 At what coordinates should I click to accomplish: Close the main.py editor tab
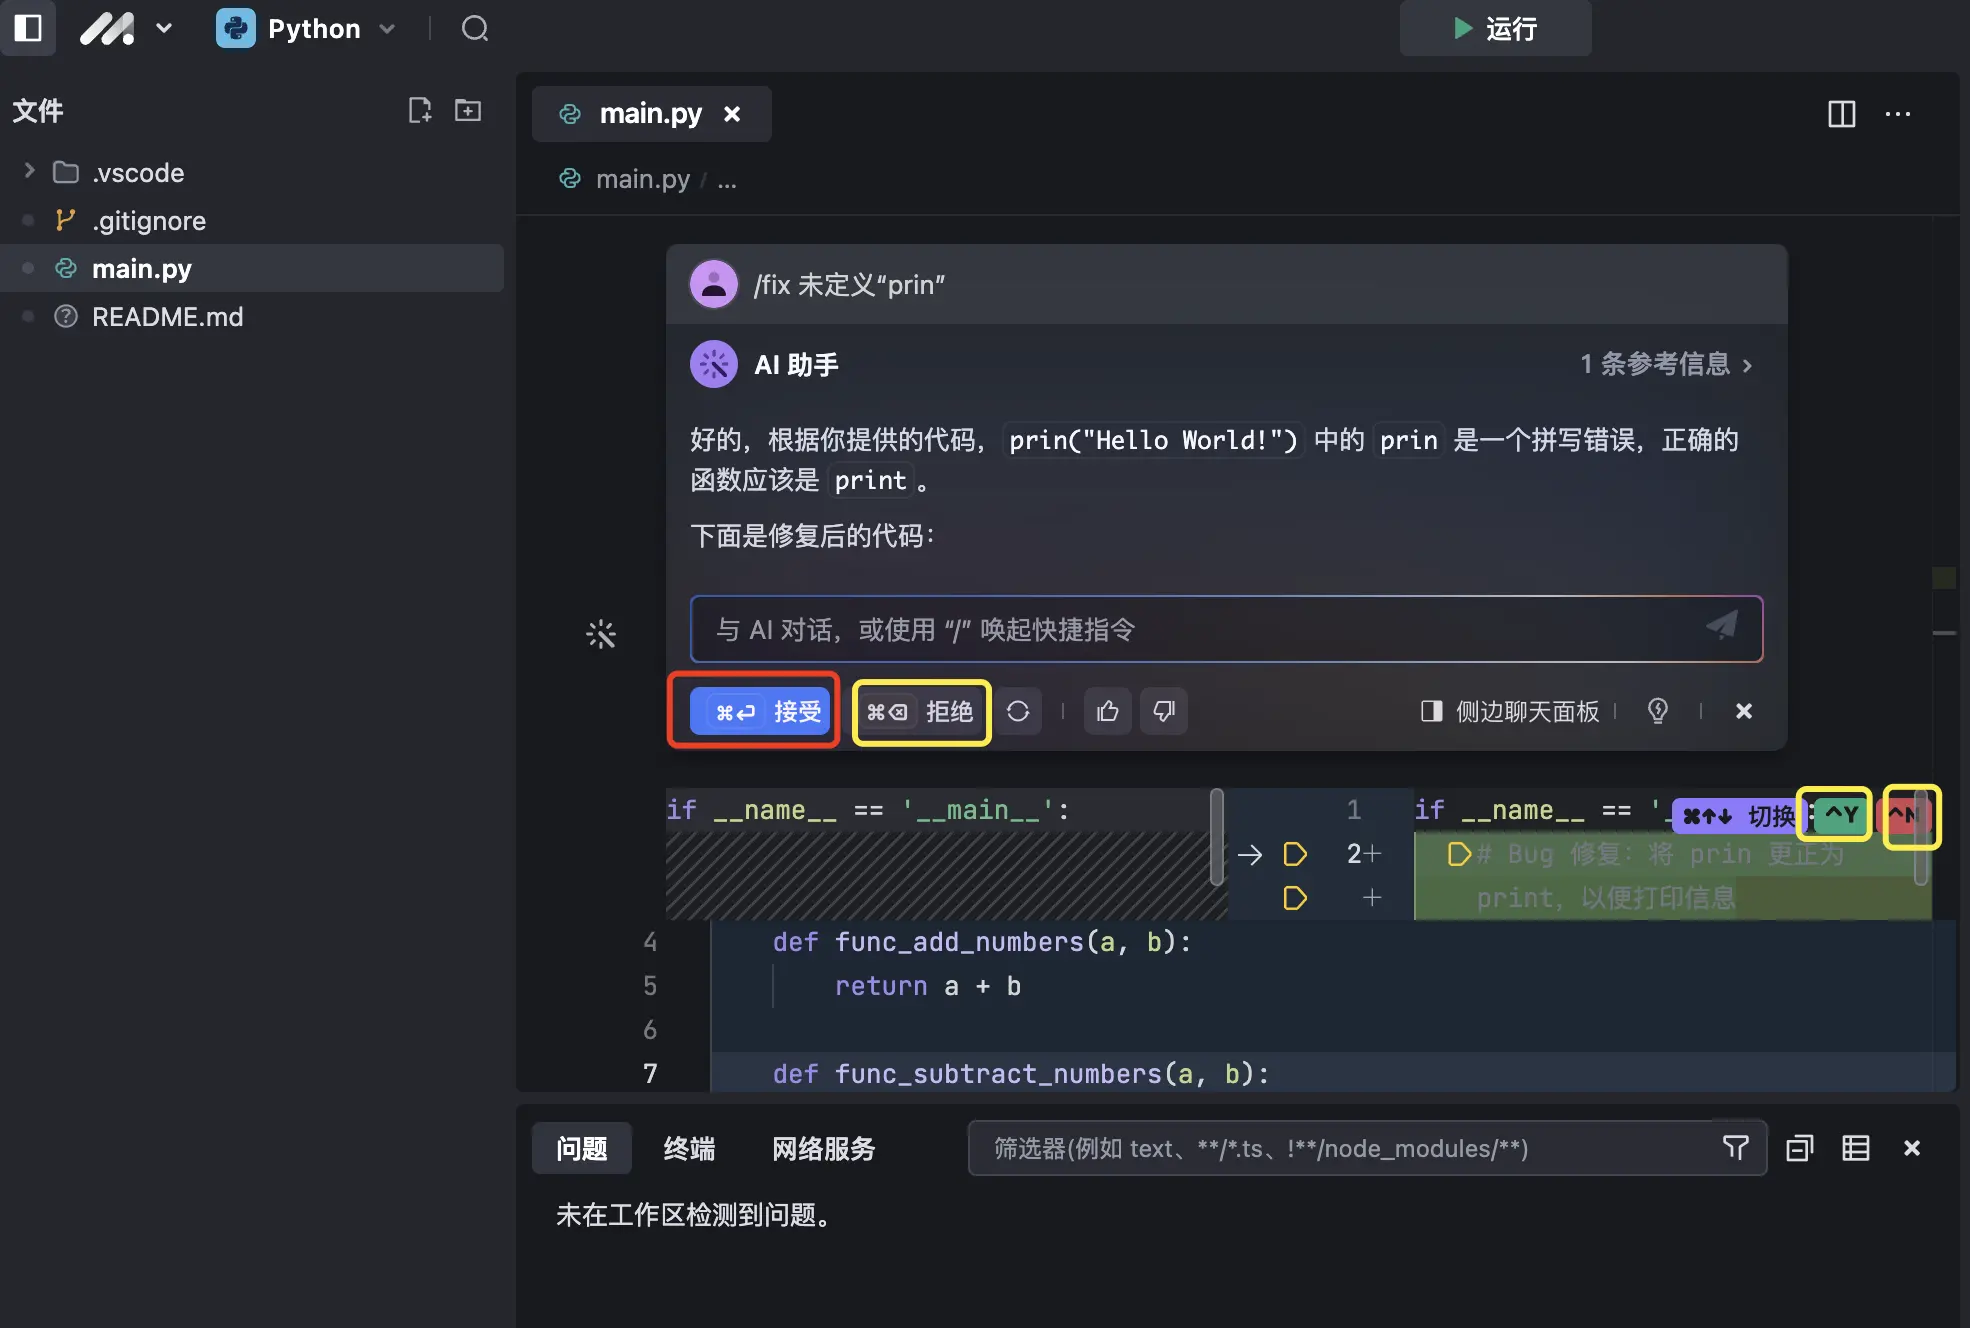pos(732,114)
